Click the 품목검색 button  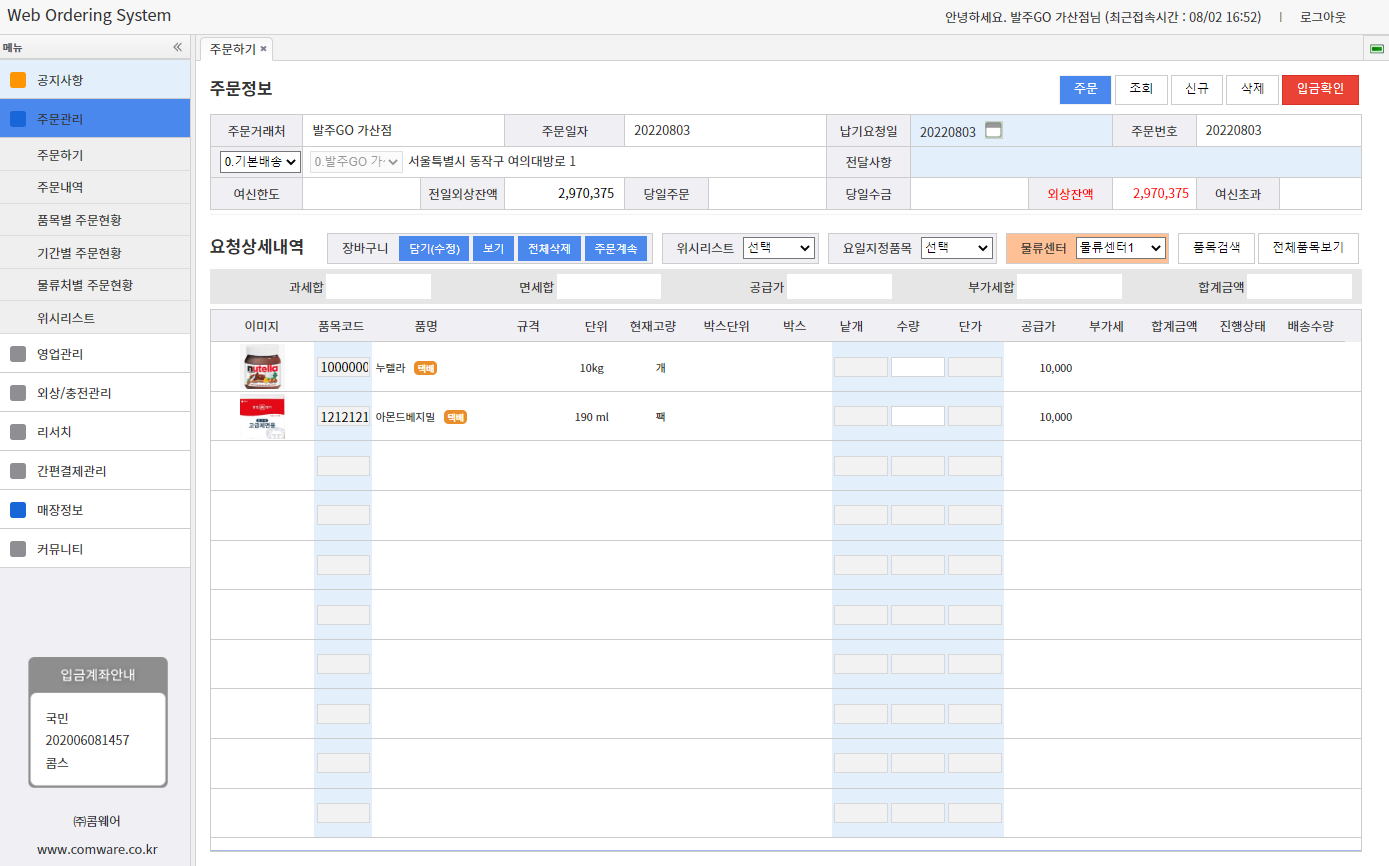(1216, 248)
